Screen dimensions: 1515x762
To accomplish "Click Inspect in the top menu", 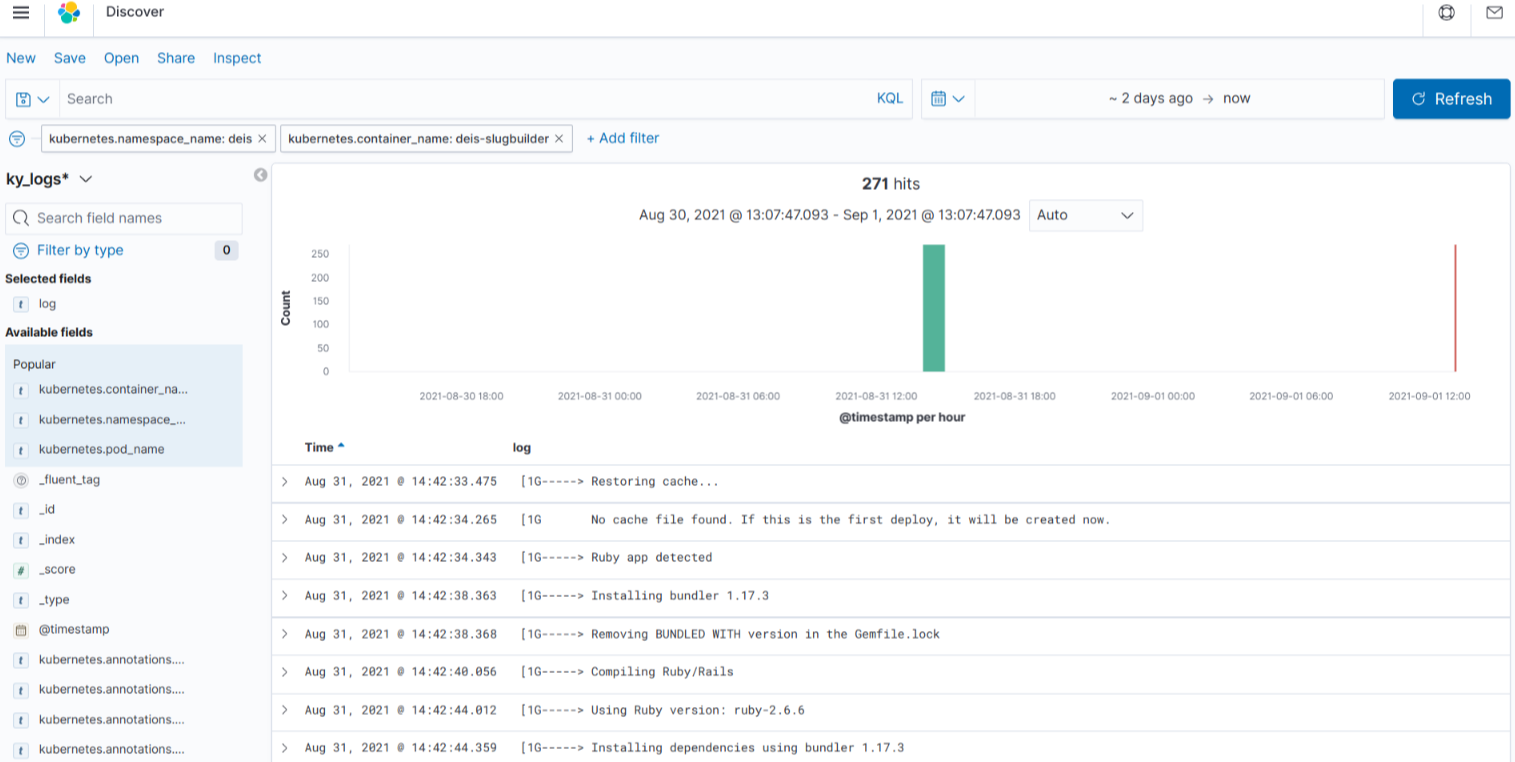I will click(237, 58).
